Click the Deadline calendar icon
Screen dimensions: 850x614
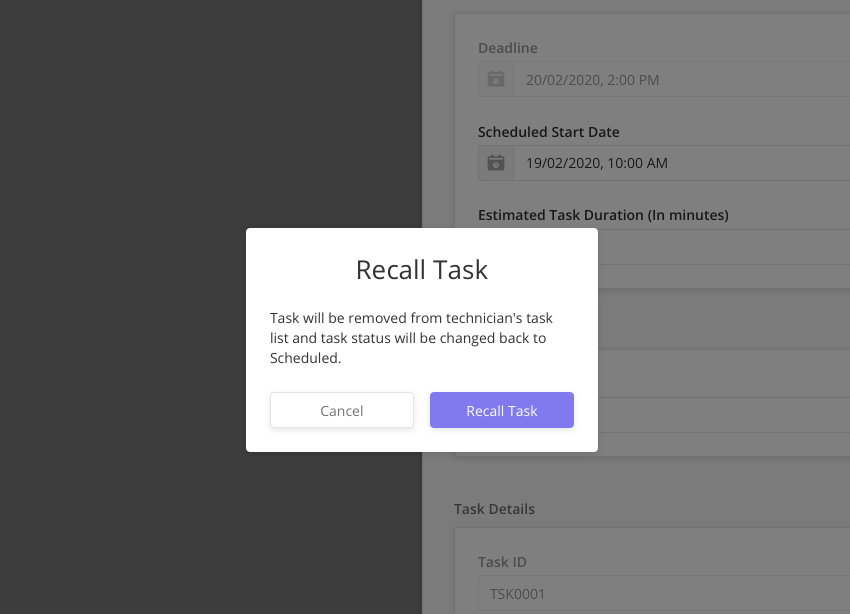[x=495, y=79]
